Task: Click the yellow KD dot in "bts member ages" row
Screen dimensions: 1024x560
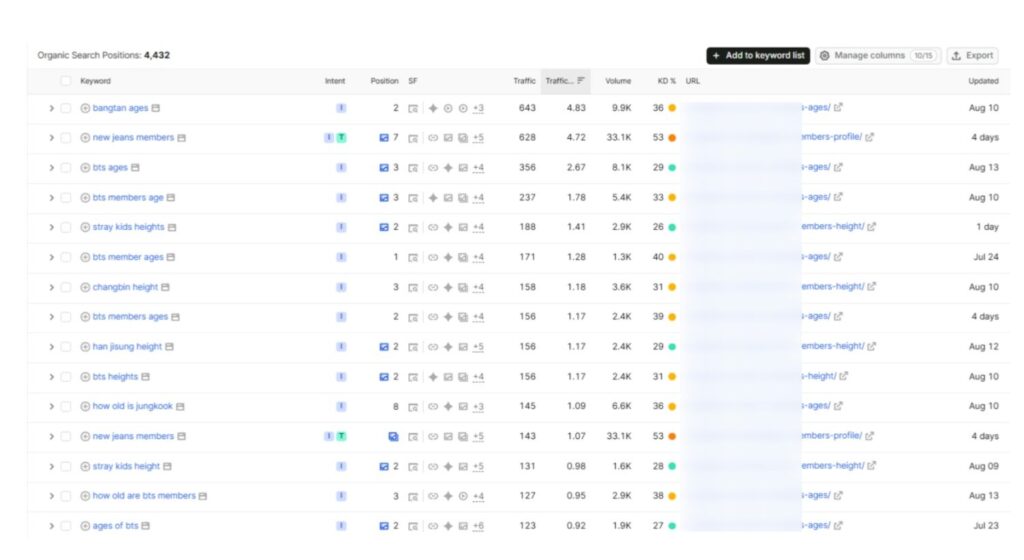Action: pyautogui.click(x=672, y=257)
